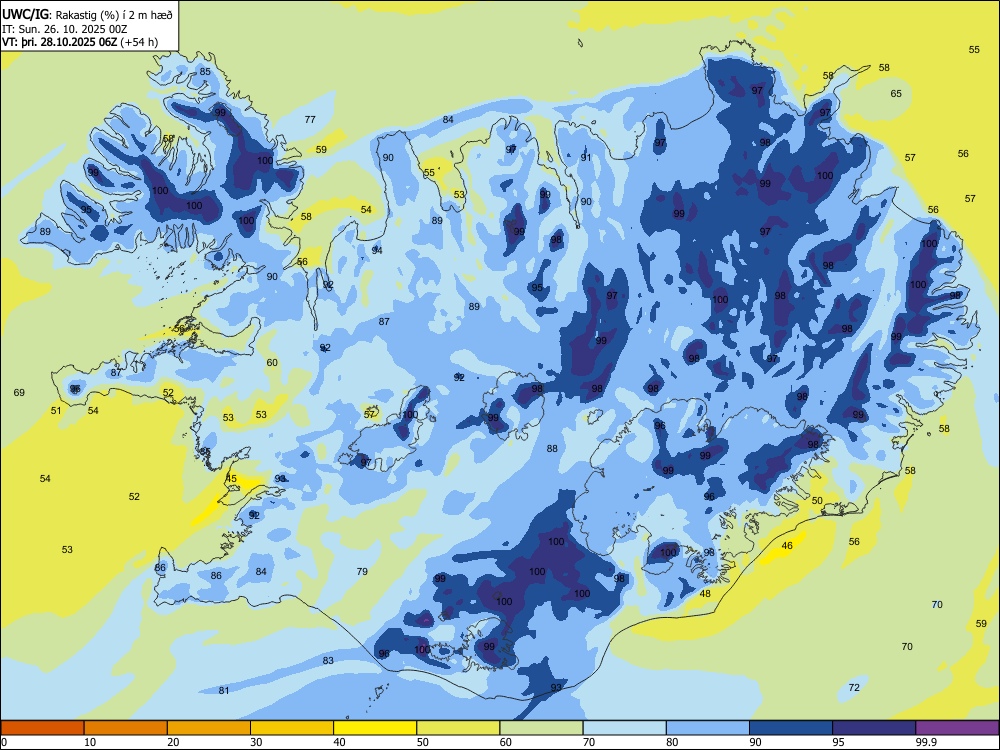Click the legend label '99.9'
1000x750 pixels.
926,742
